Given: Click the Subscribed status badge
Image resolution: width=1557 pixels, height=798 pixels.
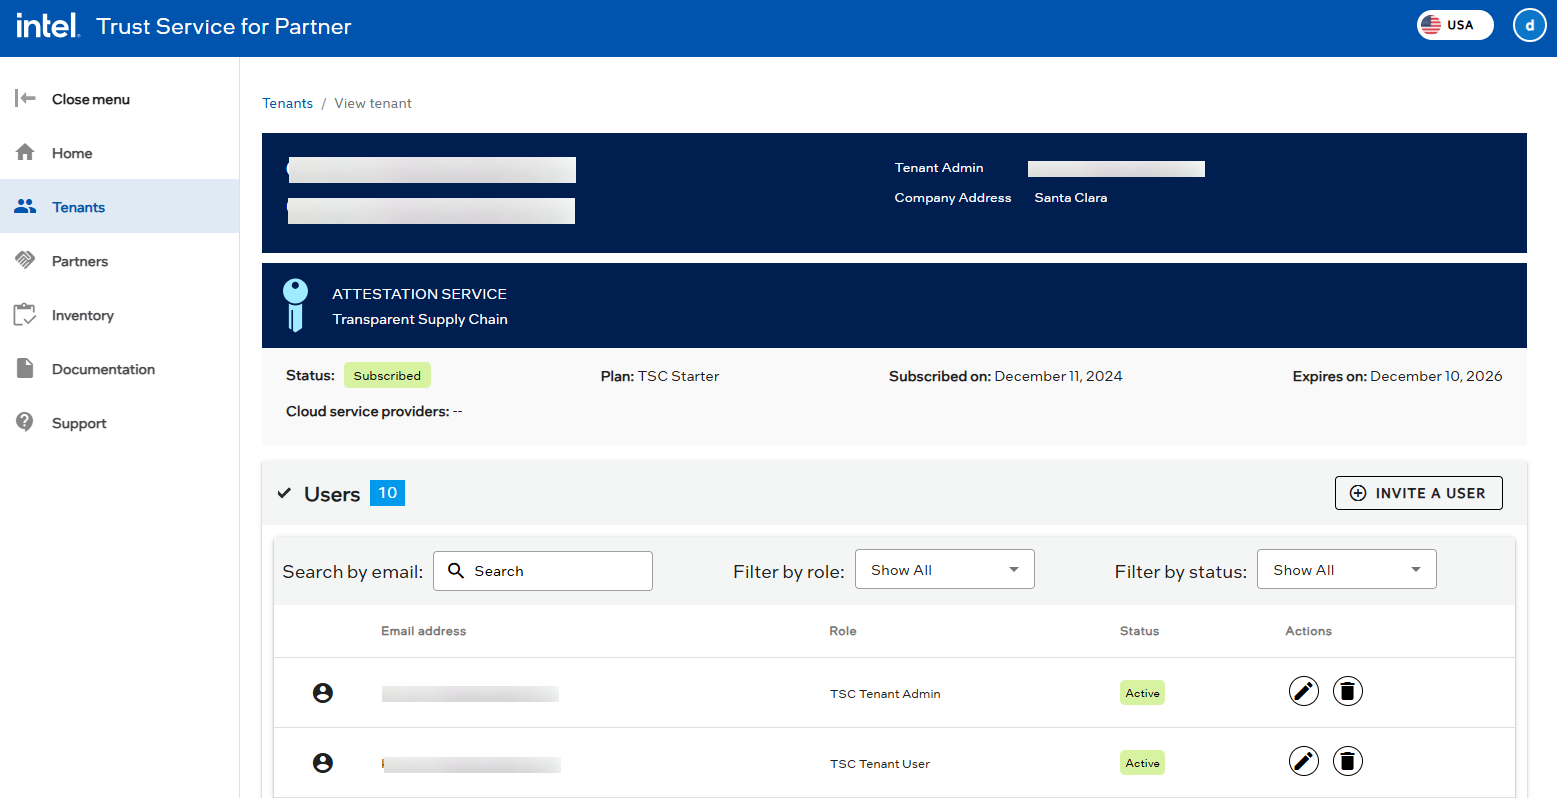Looking at the screenshot, I should pyautogui.click(x=387, y=376).
